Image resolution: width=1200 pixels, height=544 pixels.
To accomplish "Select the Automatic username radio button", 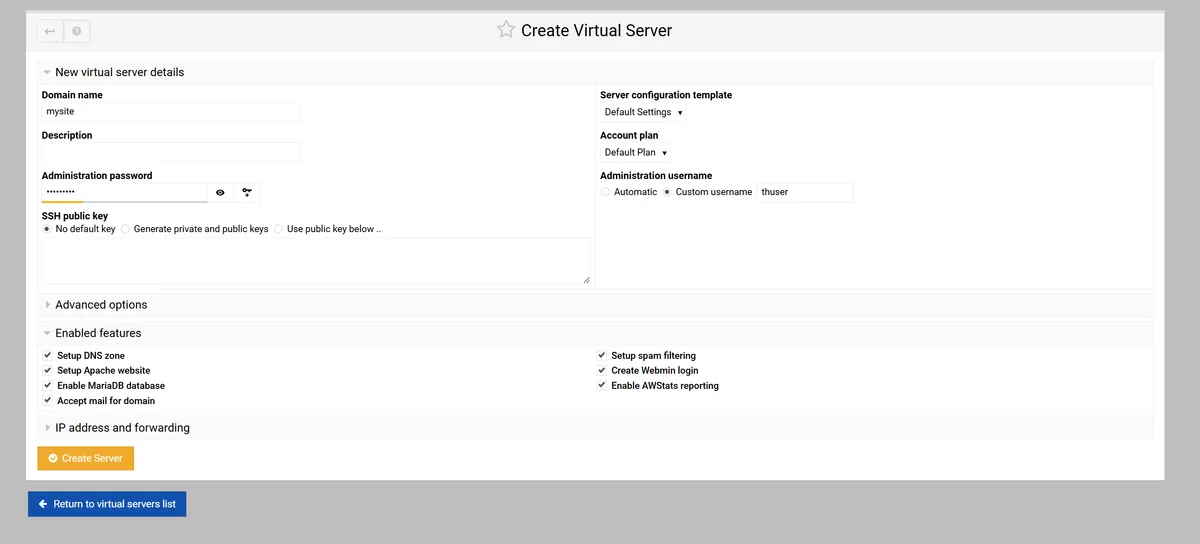I will 605,192.
